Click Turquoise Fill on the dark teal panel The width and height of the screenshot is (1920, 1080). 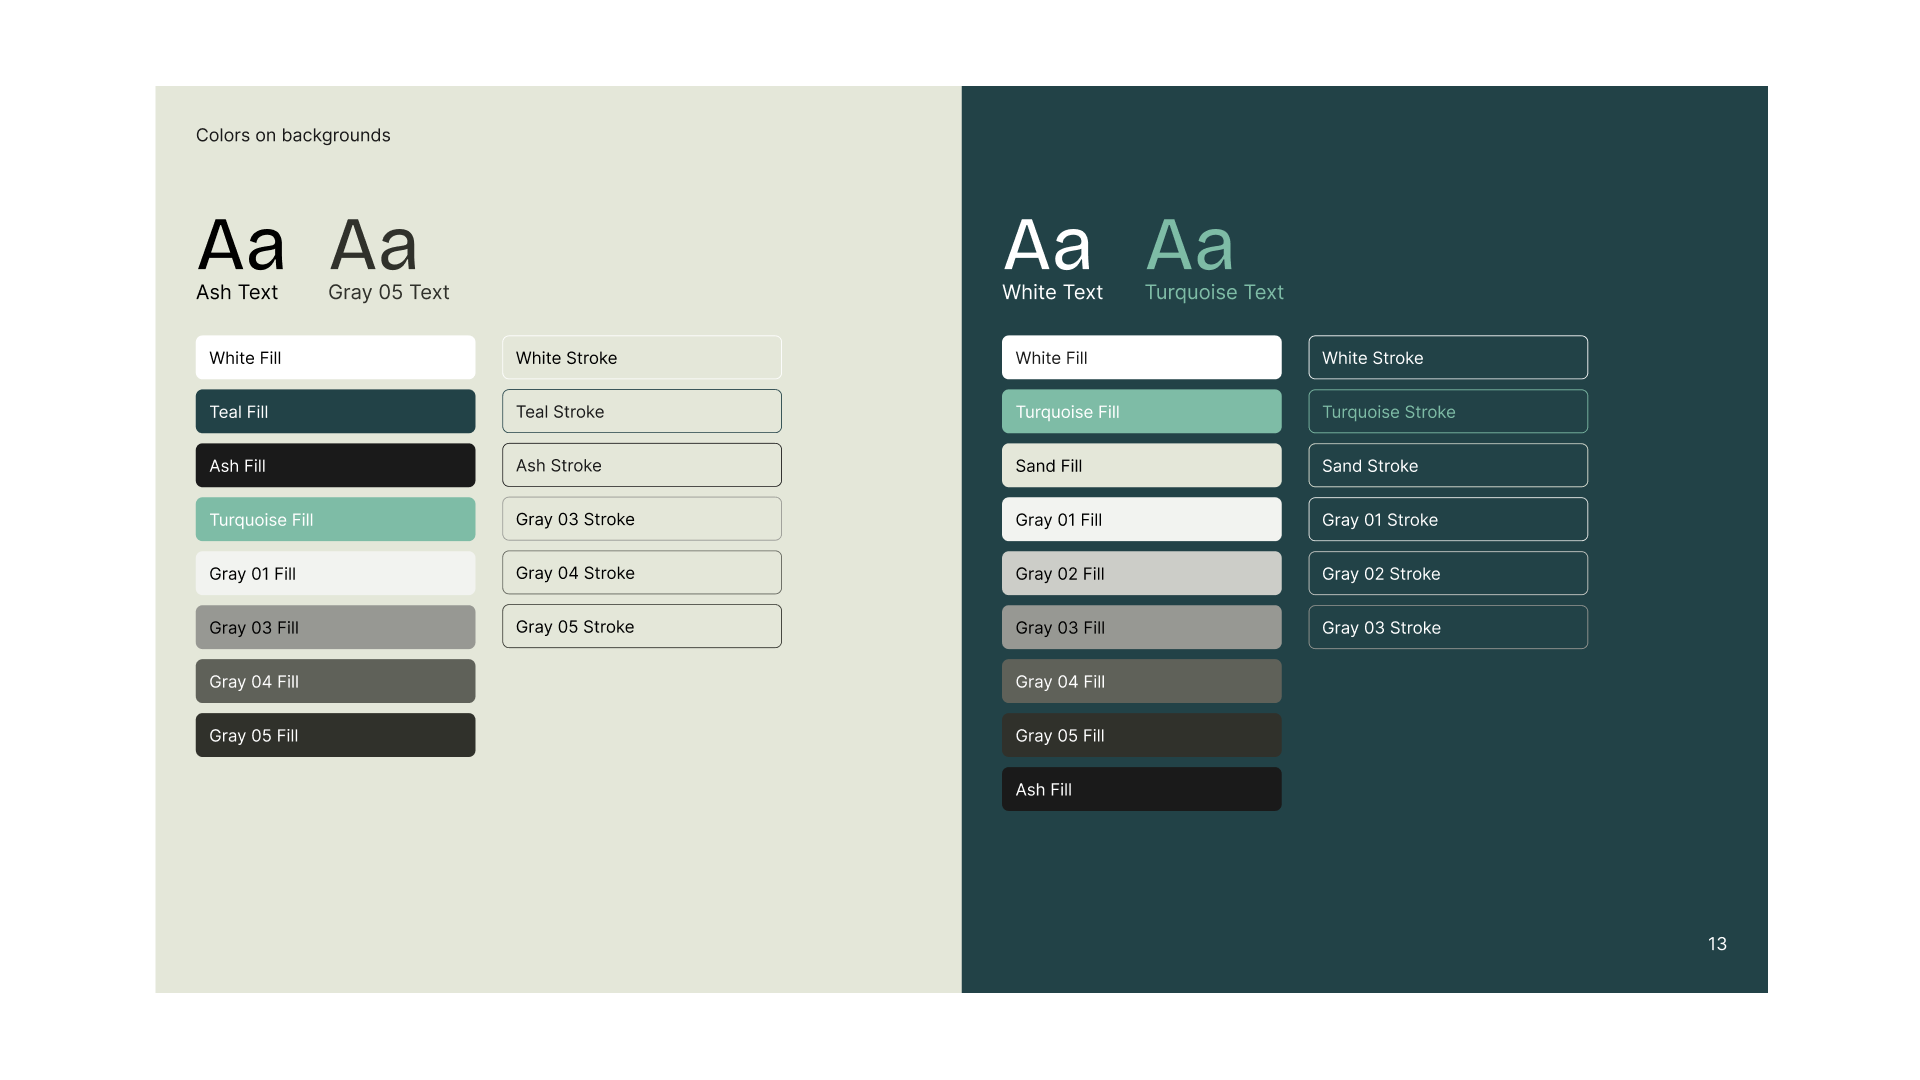point(1141,411)
